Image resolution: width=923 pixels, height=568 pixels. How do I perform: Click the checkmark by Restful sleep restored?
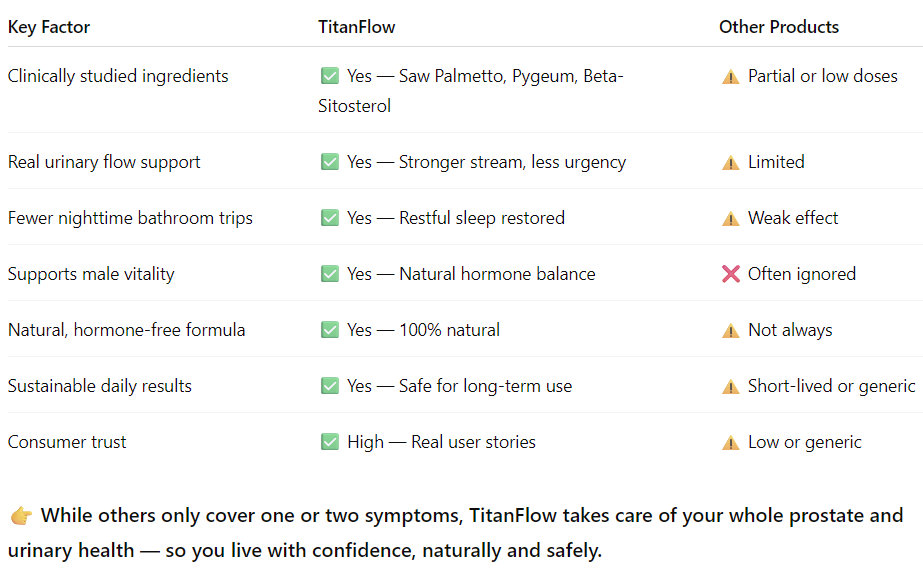(x=329, y=218)
